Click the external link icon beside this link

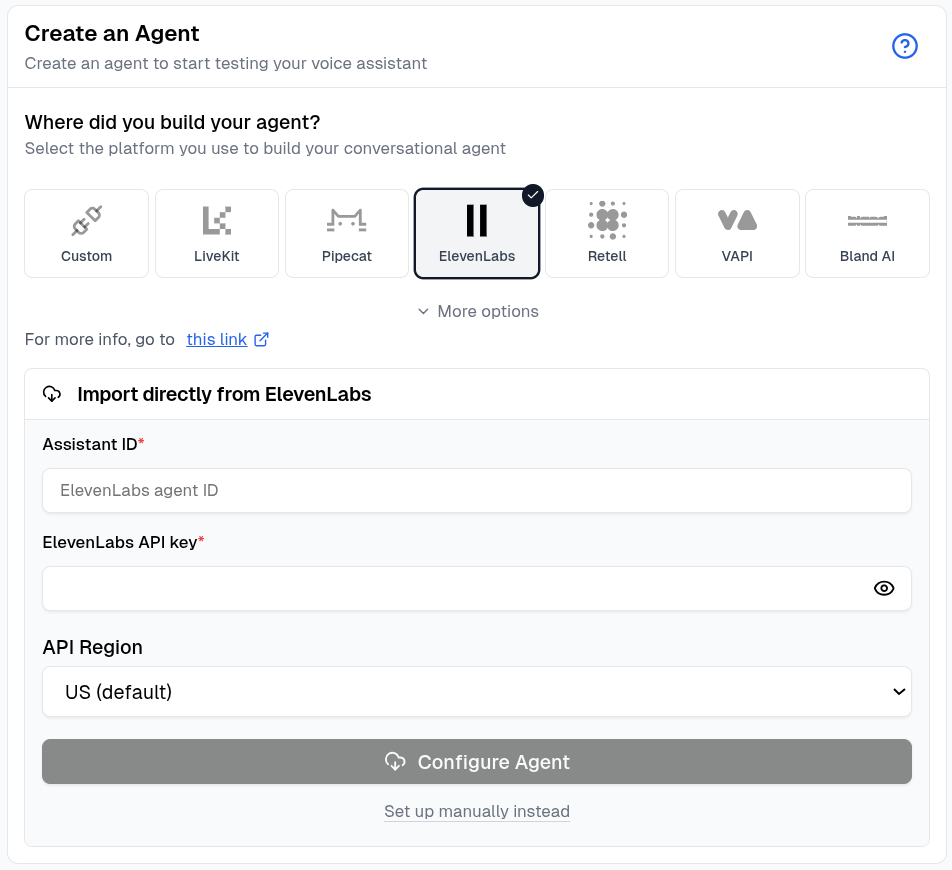pyautogui.click(x=261, y=339)
